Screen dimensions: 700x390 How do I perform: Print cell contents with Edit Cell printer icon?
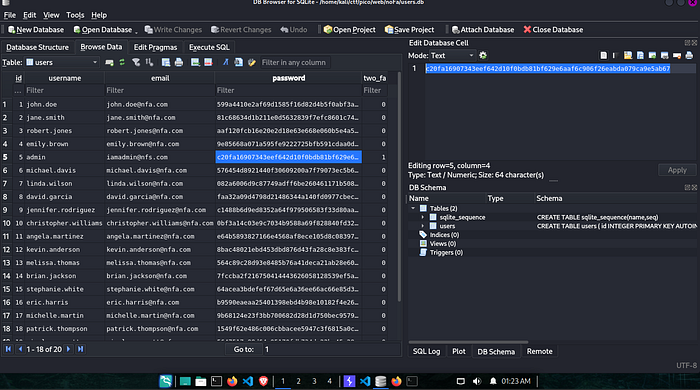click(x=689, y=55)
